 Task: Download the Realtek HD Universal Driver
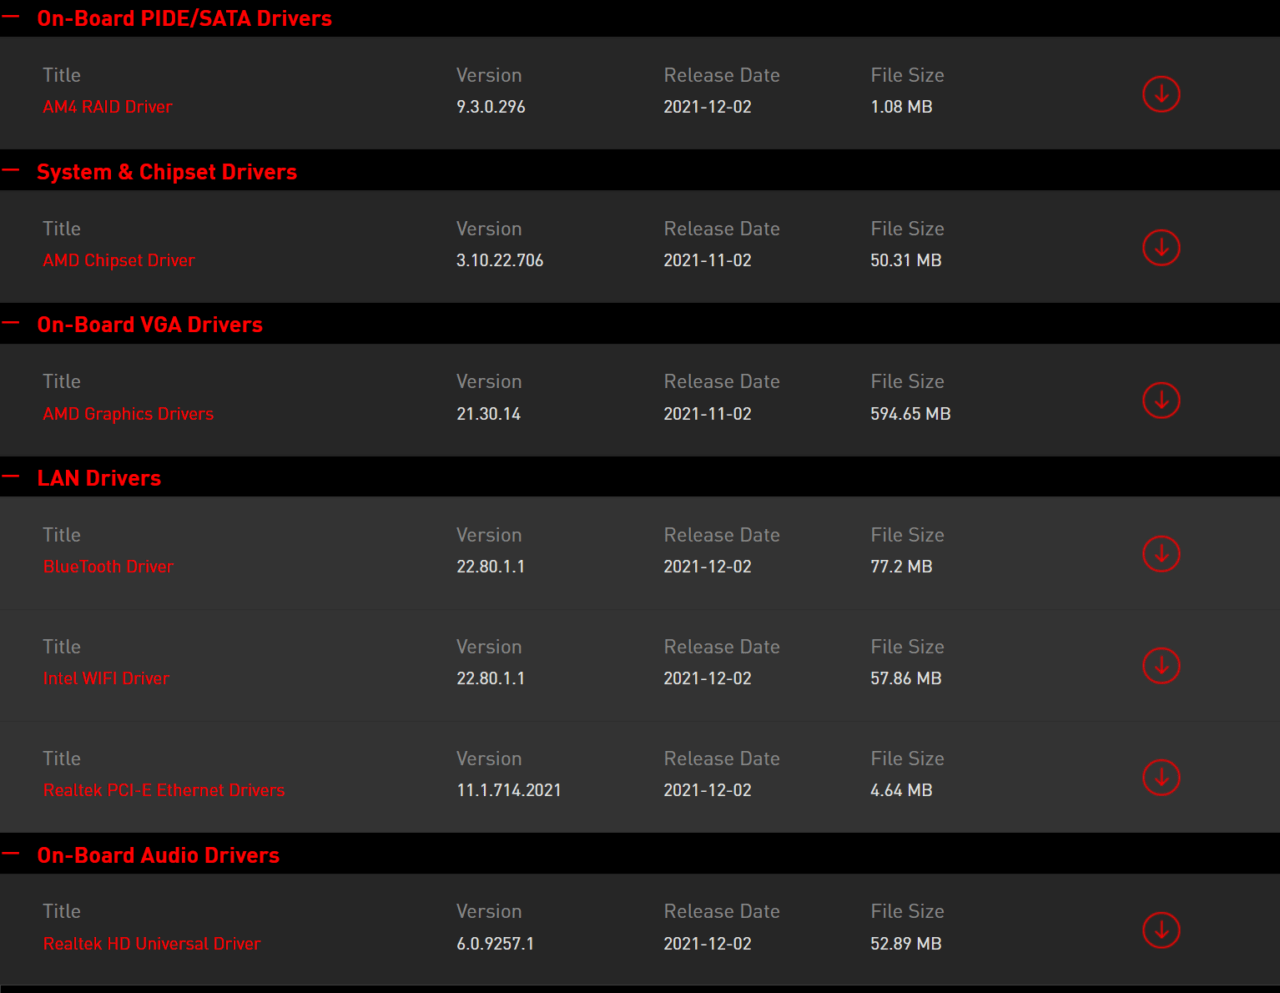1161,930
